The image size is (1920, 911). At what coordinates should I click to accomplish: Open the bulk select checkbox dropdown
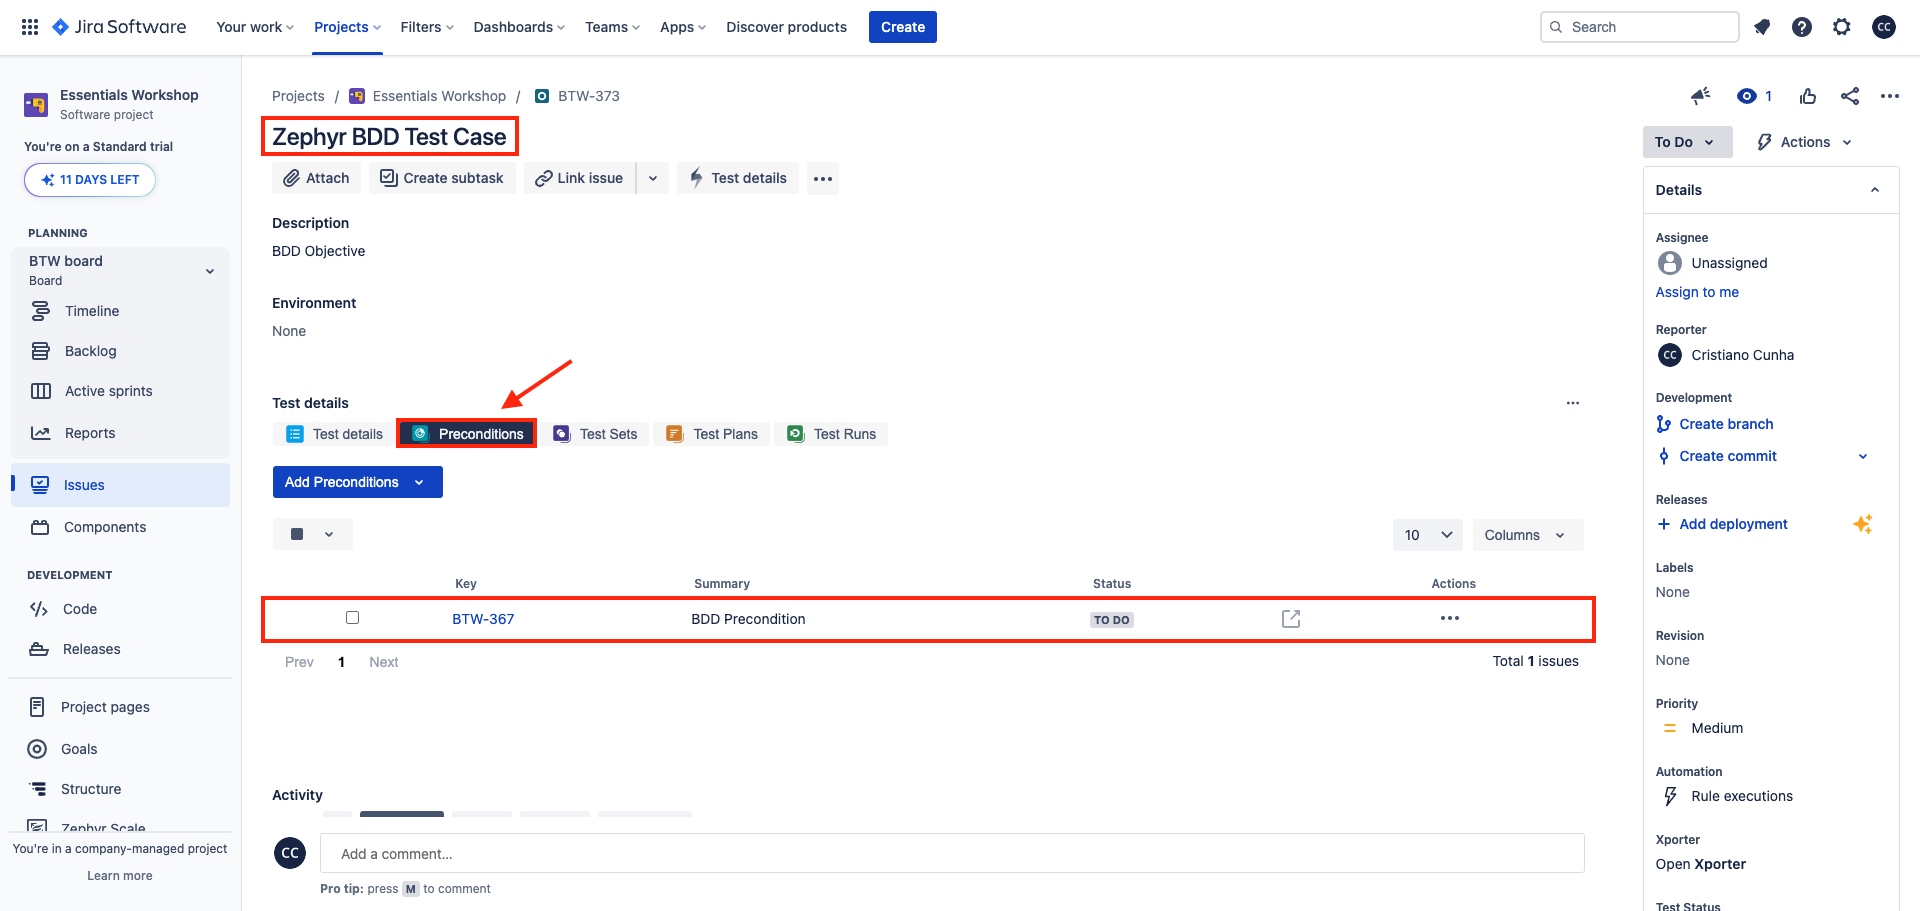coord(313,534)
